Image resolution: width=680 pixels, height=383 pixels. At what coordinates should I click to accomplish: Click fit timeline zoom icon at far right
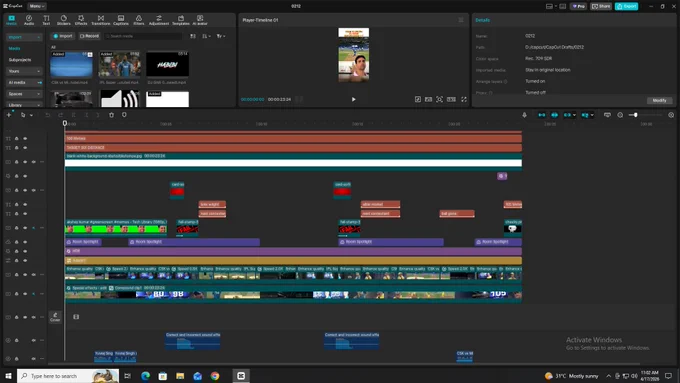click(x=671, y=115)
